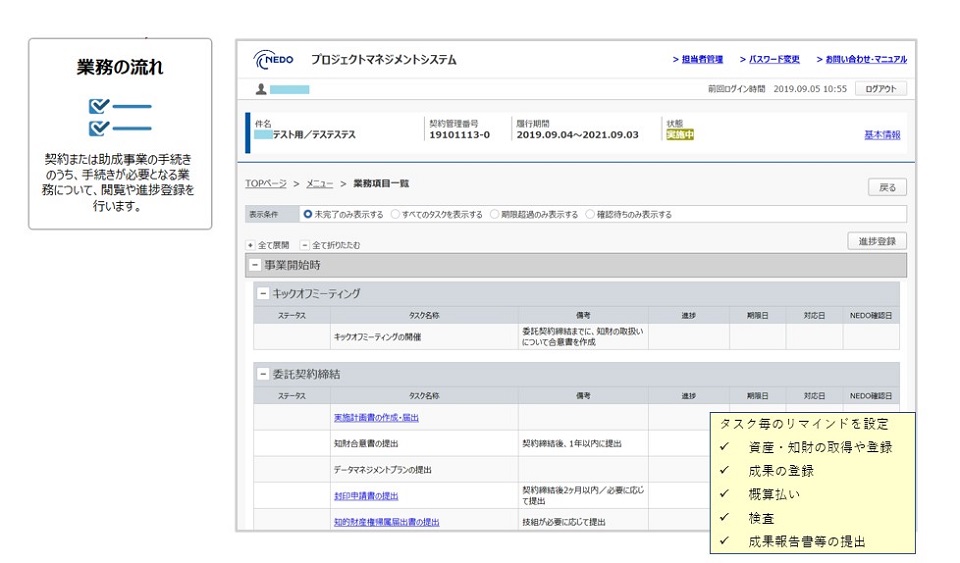
Task: Open the 基本情報 link
Action: (882, 135)
